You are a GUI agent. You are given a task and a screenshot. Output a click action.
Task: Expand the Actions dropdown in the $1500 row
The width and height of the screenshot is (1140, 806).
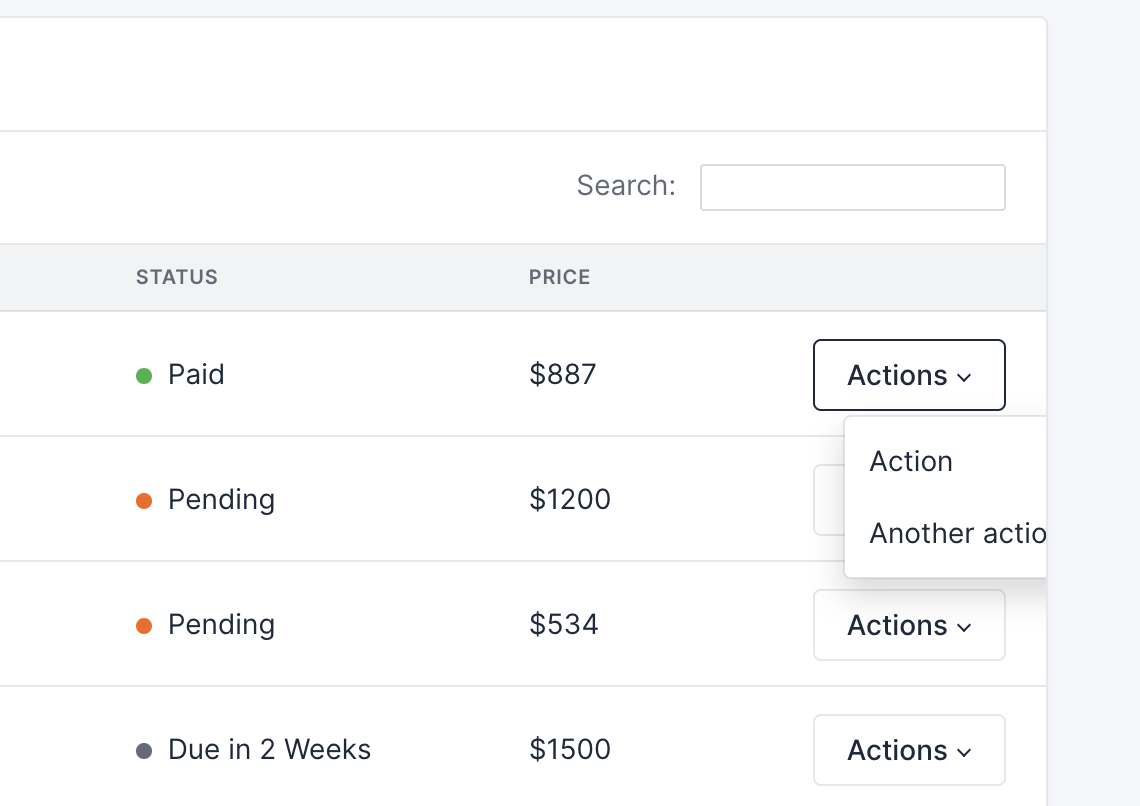pos(909,750)
